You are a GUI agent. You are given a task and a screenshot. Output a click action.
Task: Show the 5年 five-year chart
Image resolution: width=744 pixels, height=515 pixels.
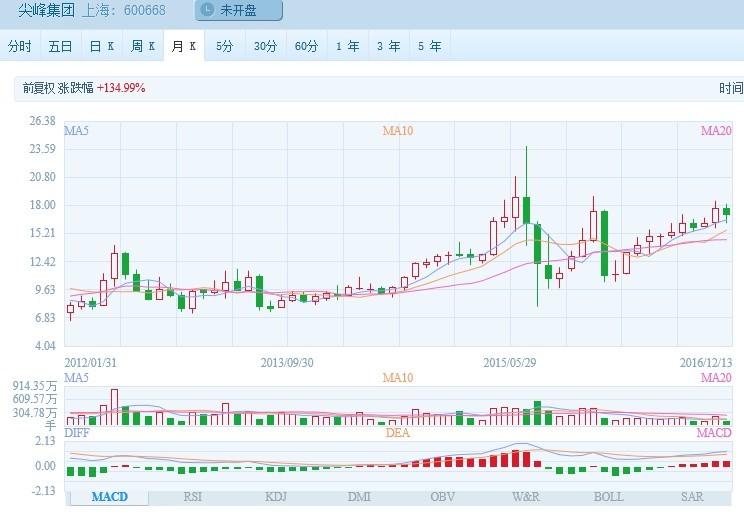[x=429, y=46]
